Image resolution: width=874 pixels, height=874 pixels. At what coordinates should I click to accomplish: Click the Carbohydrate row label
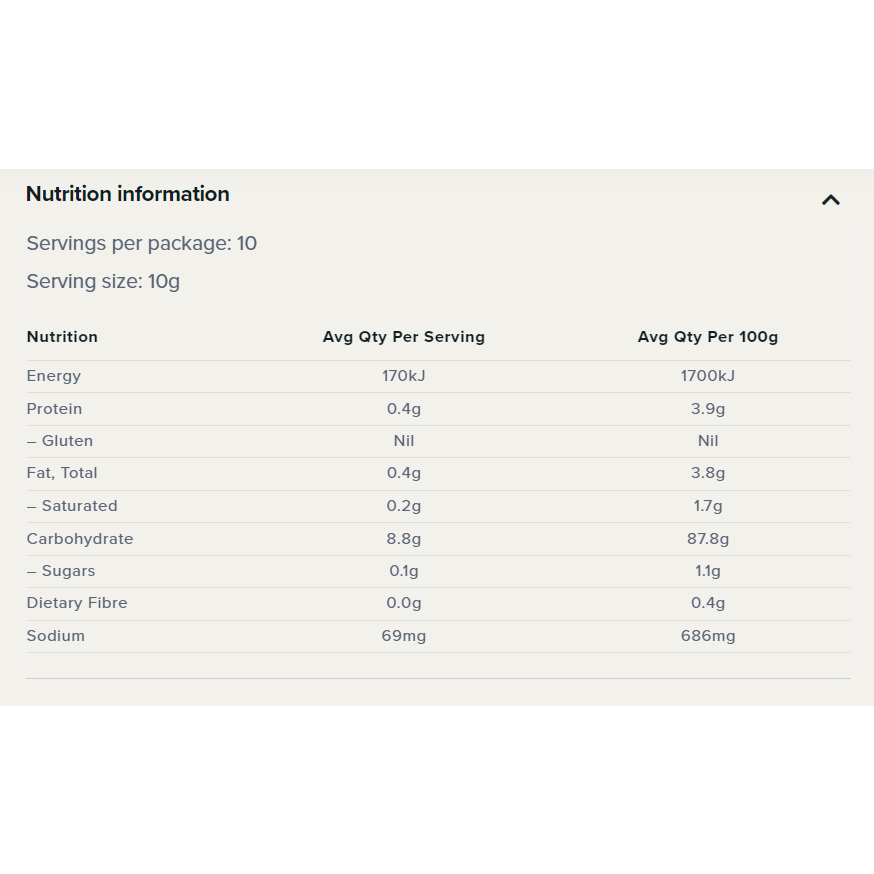tap(80, 539)
